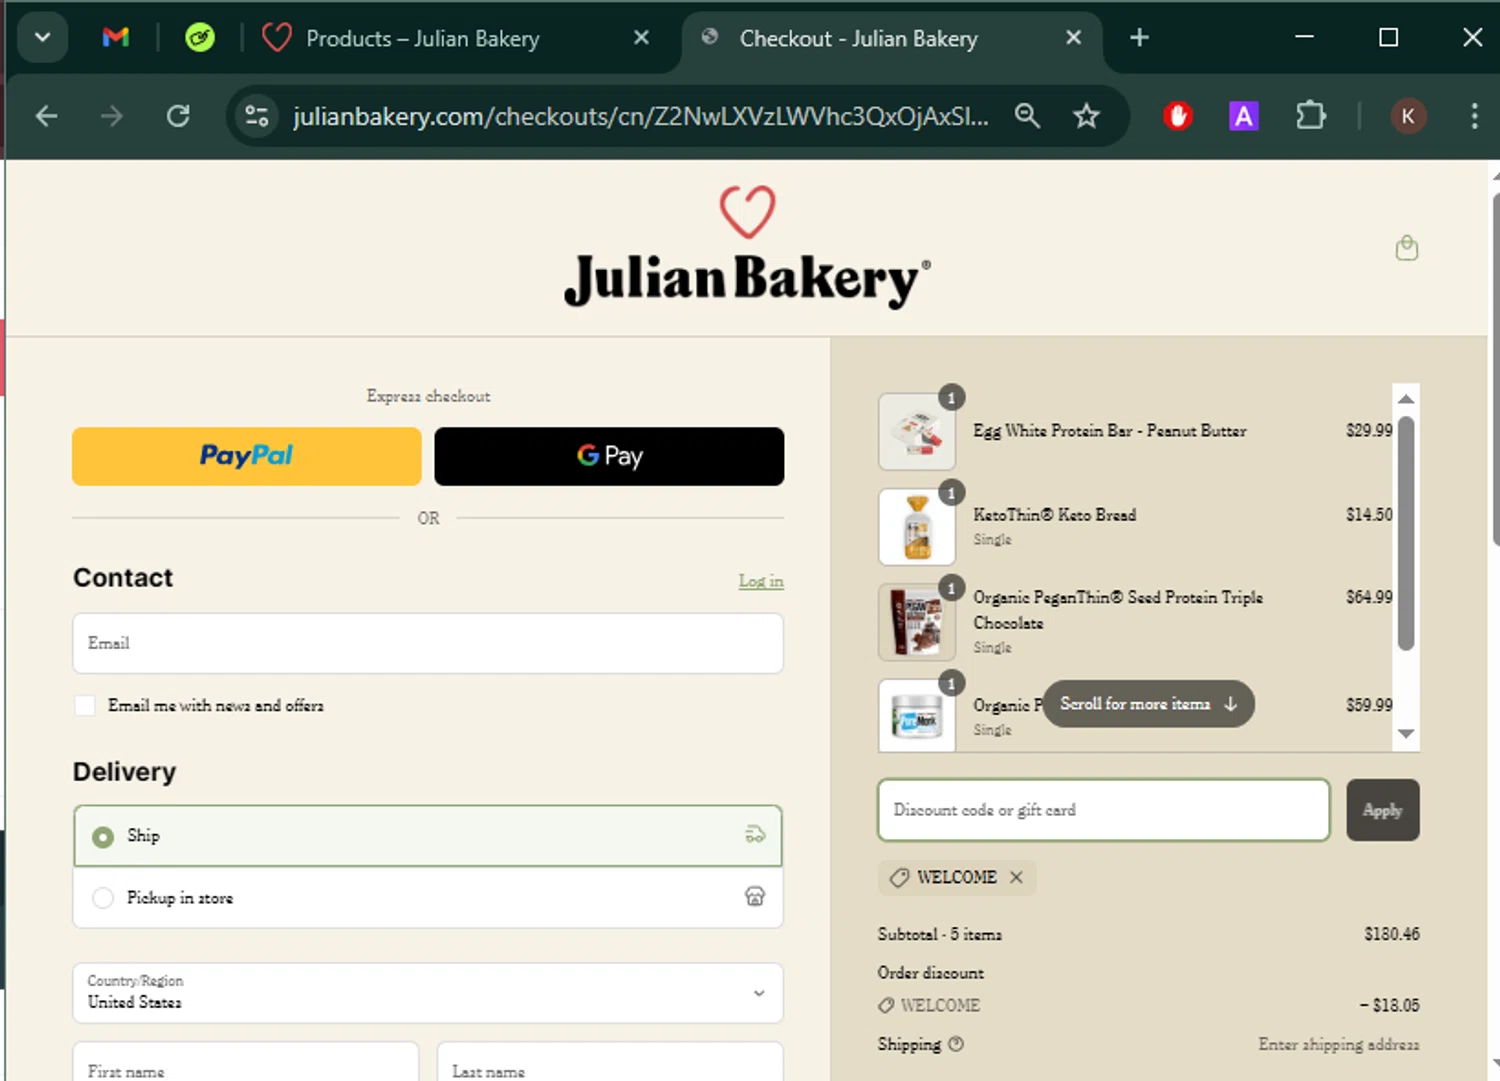Remove the WELCOME discount code
Image resolution: width=1500 pixels, height=1081 pixels.
coord(1016,877)
